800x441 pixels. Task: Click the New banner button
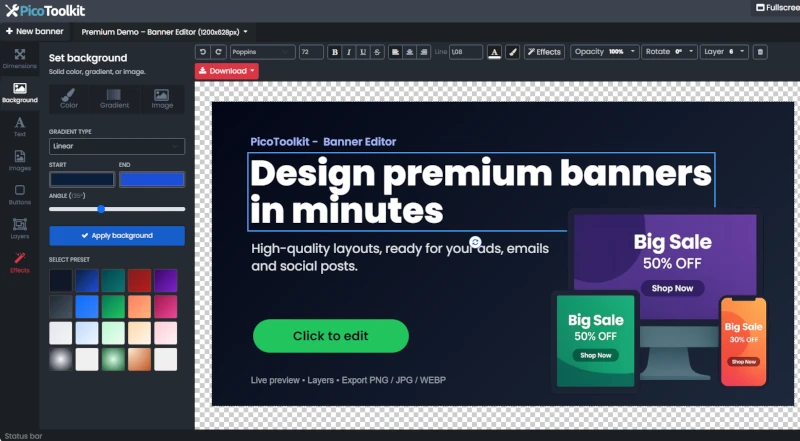click(35, 31)
